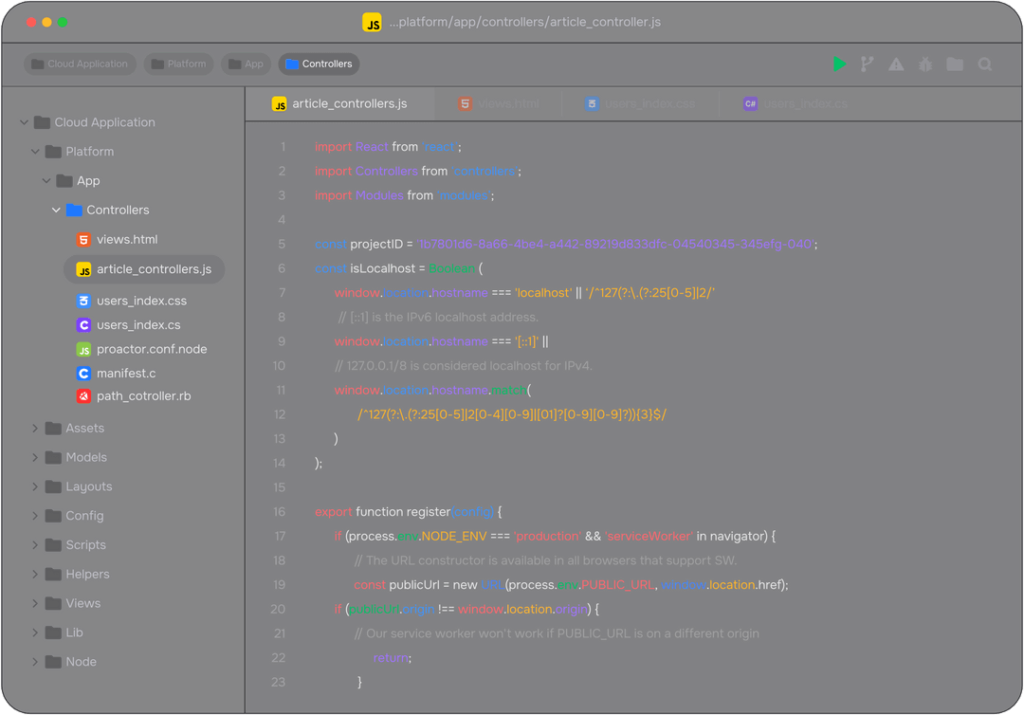Image resolution: width=1024 pixels, height=715 pixels.
Task: Collapse the Controllers folder chevron
Action: (x=56, y=210)
